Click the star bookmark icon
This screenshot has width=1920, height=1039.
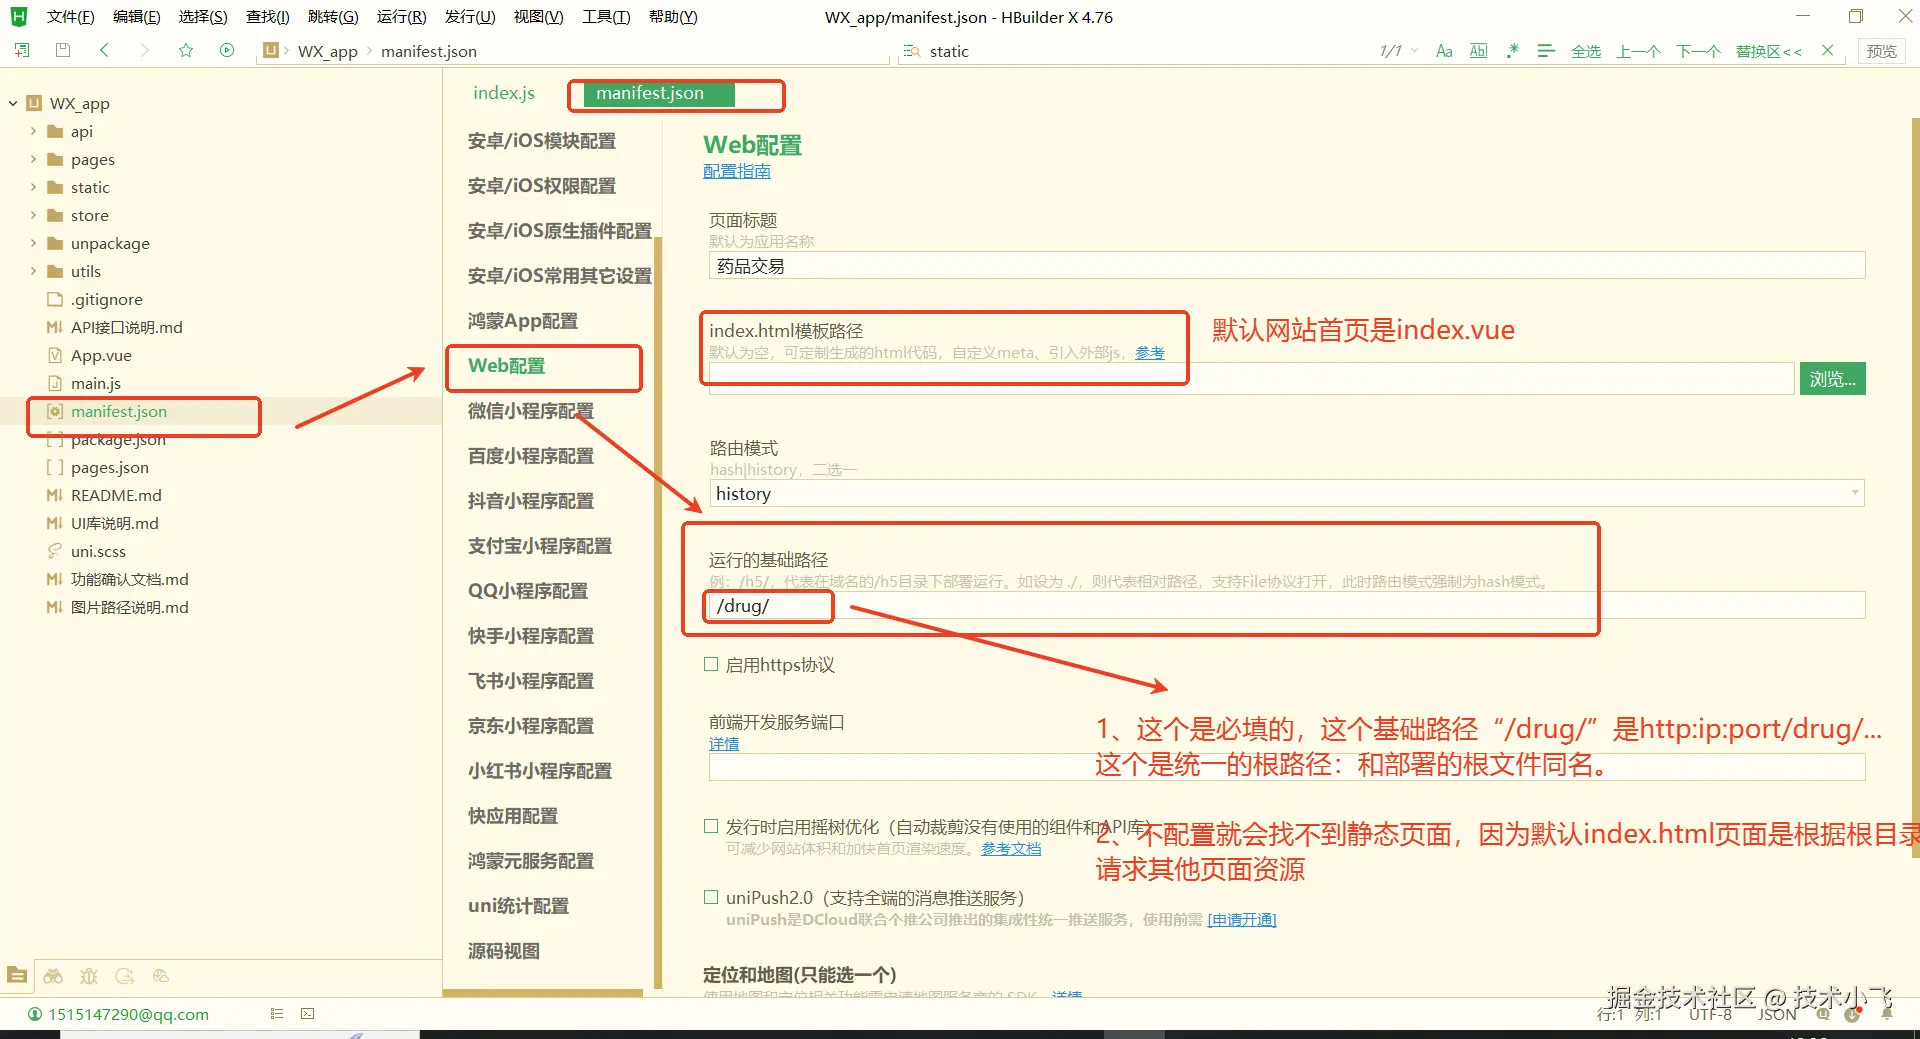coord(186,50)
